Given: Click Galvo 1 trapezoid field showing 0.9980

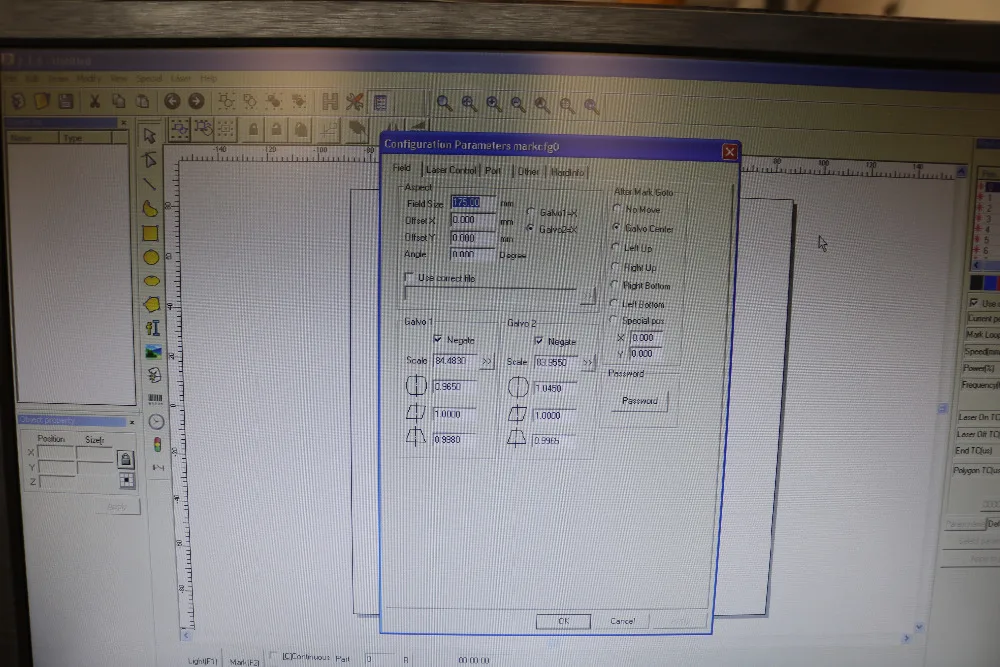Looking at the screenshot, I should (454, 439).
